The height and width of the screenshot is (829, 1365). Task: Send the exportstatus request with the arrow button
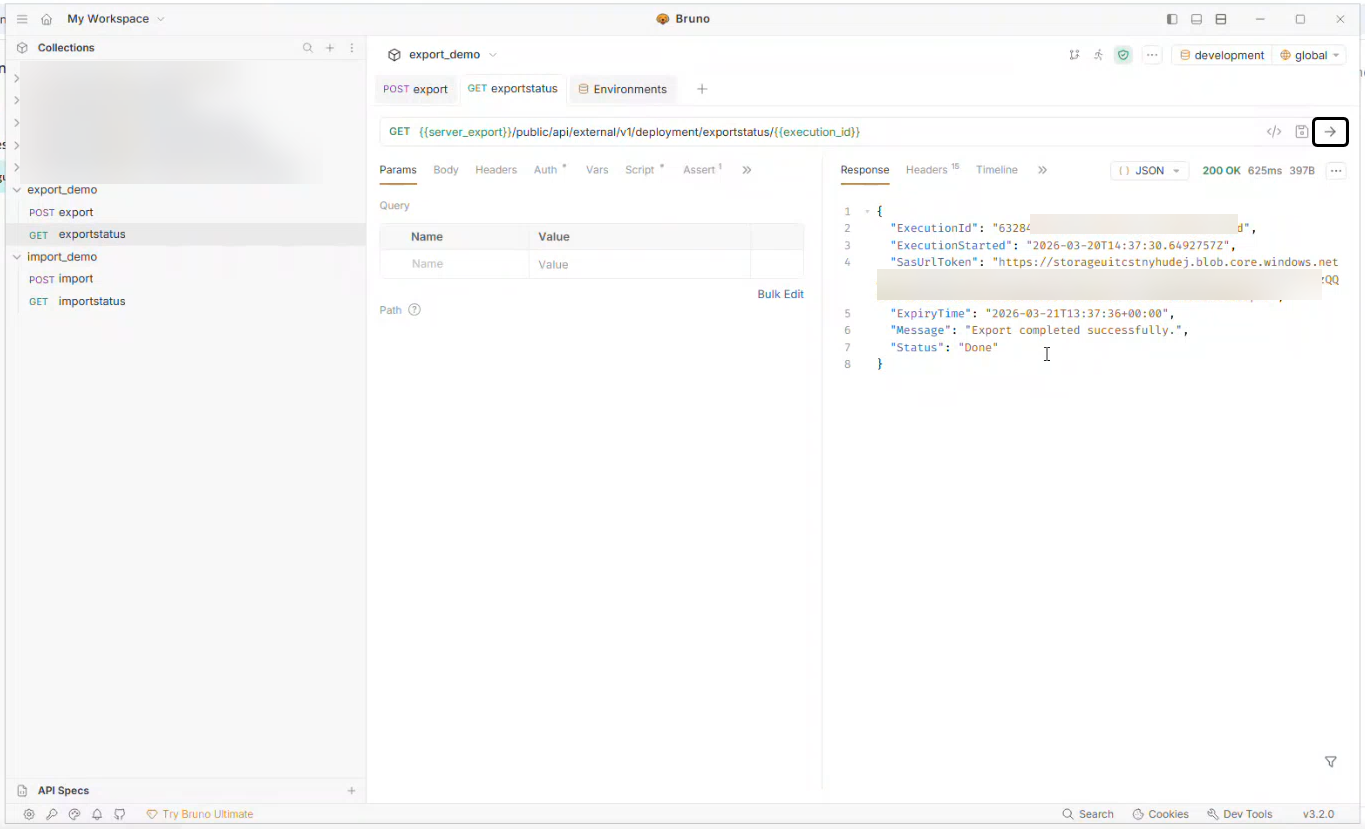click(x=1330, y=131)
